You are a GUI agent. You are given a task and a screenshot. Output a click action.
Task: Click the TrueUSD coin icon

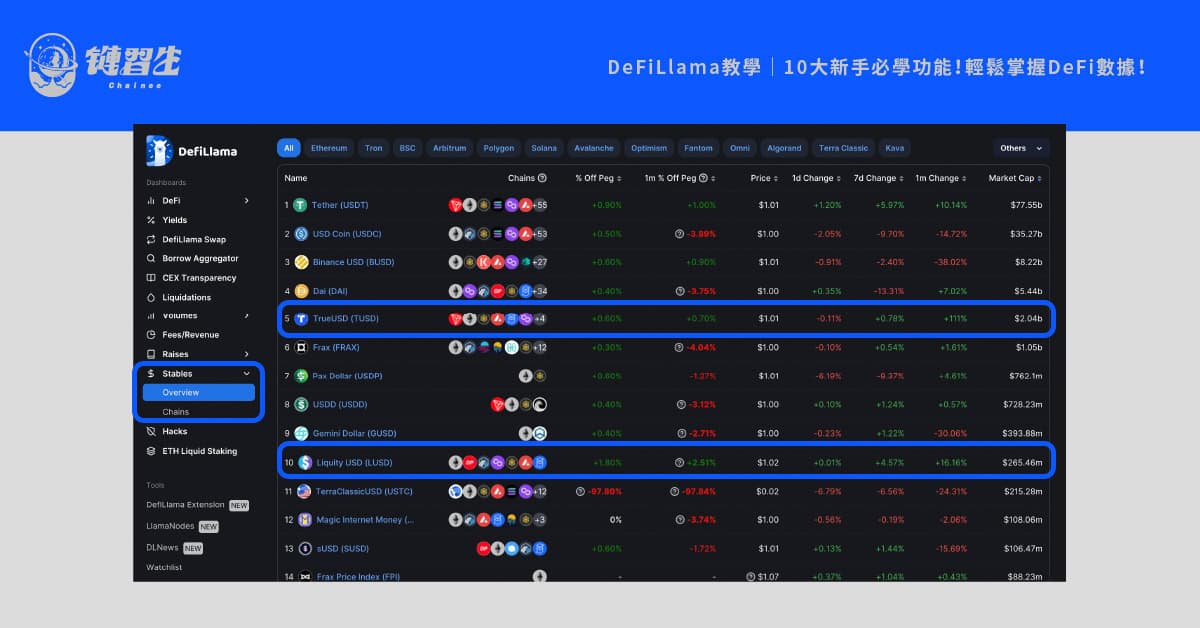[x=301, y=319]
